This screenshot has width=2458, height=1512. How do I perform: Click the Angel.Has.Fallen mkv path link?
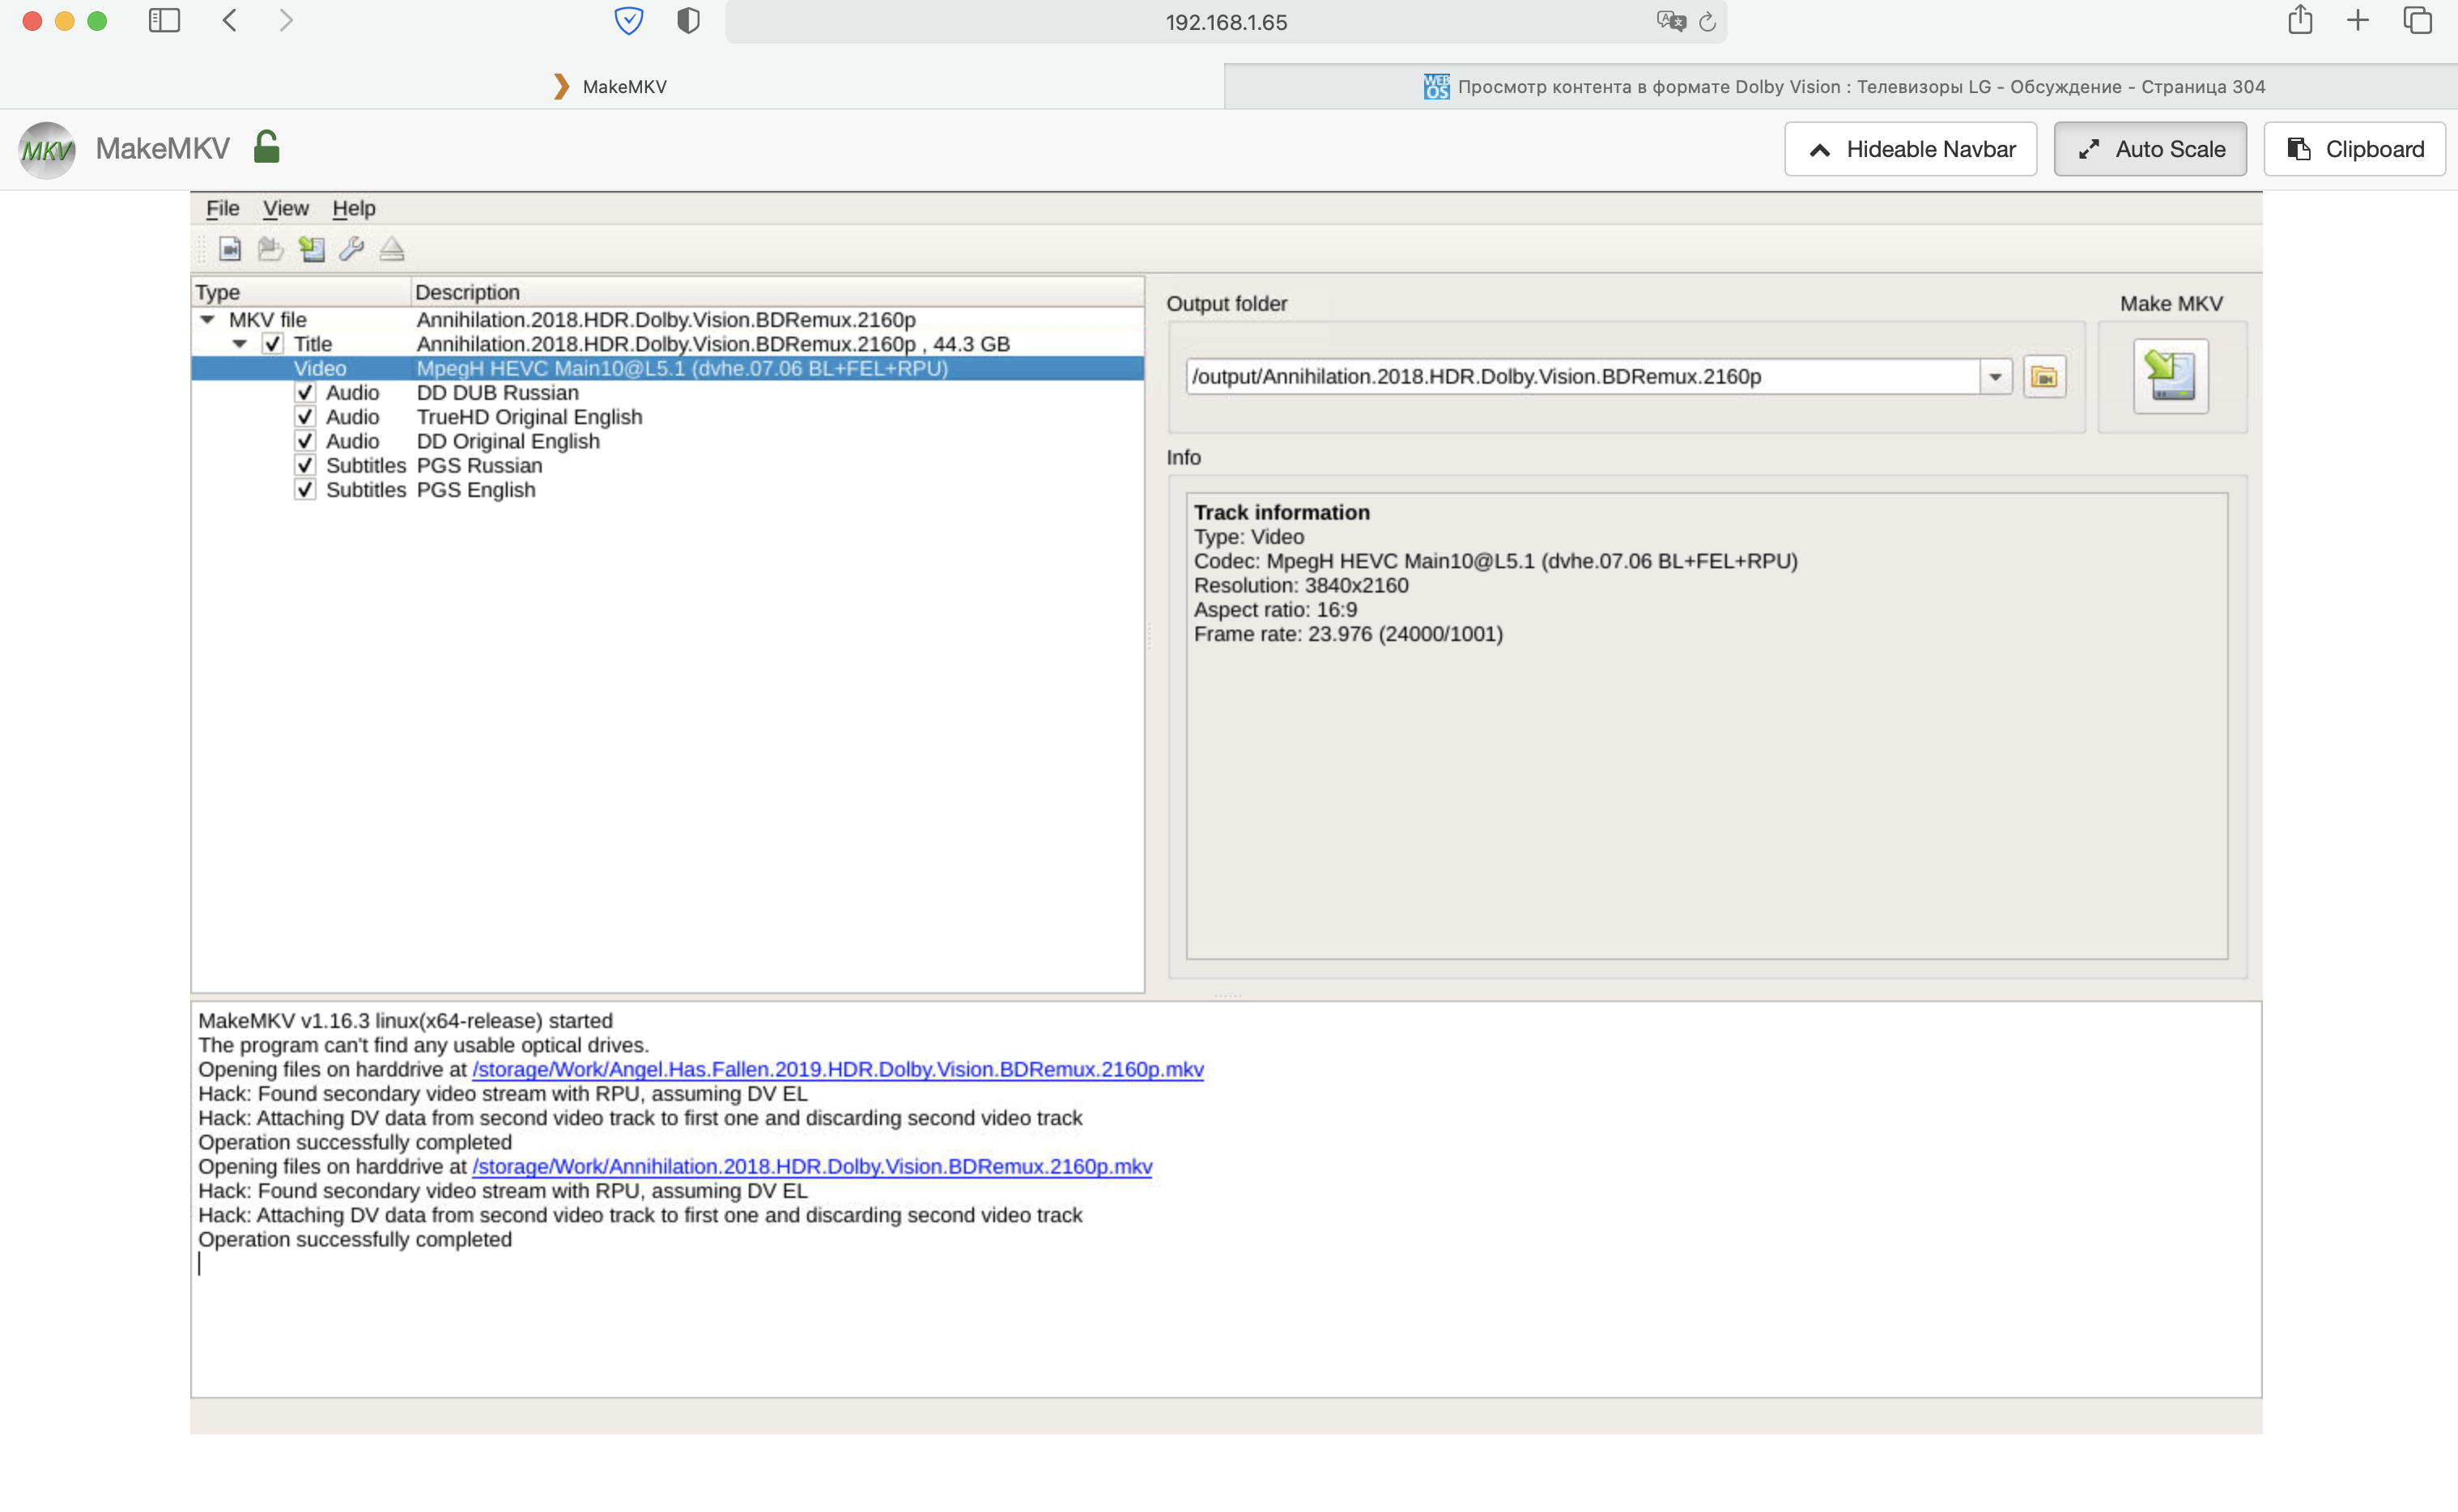click(x=837, y=1069)
